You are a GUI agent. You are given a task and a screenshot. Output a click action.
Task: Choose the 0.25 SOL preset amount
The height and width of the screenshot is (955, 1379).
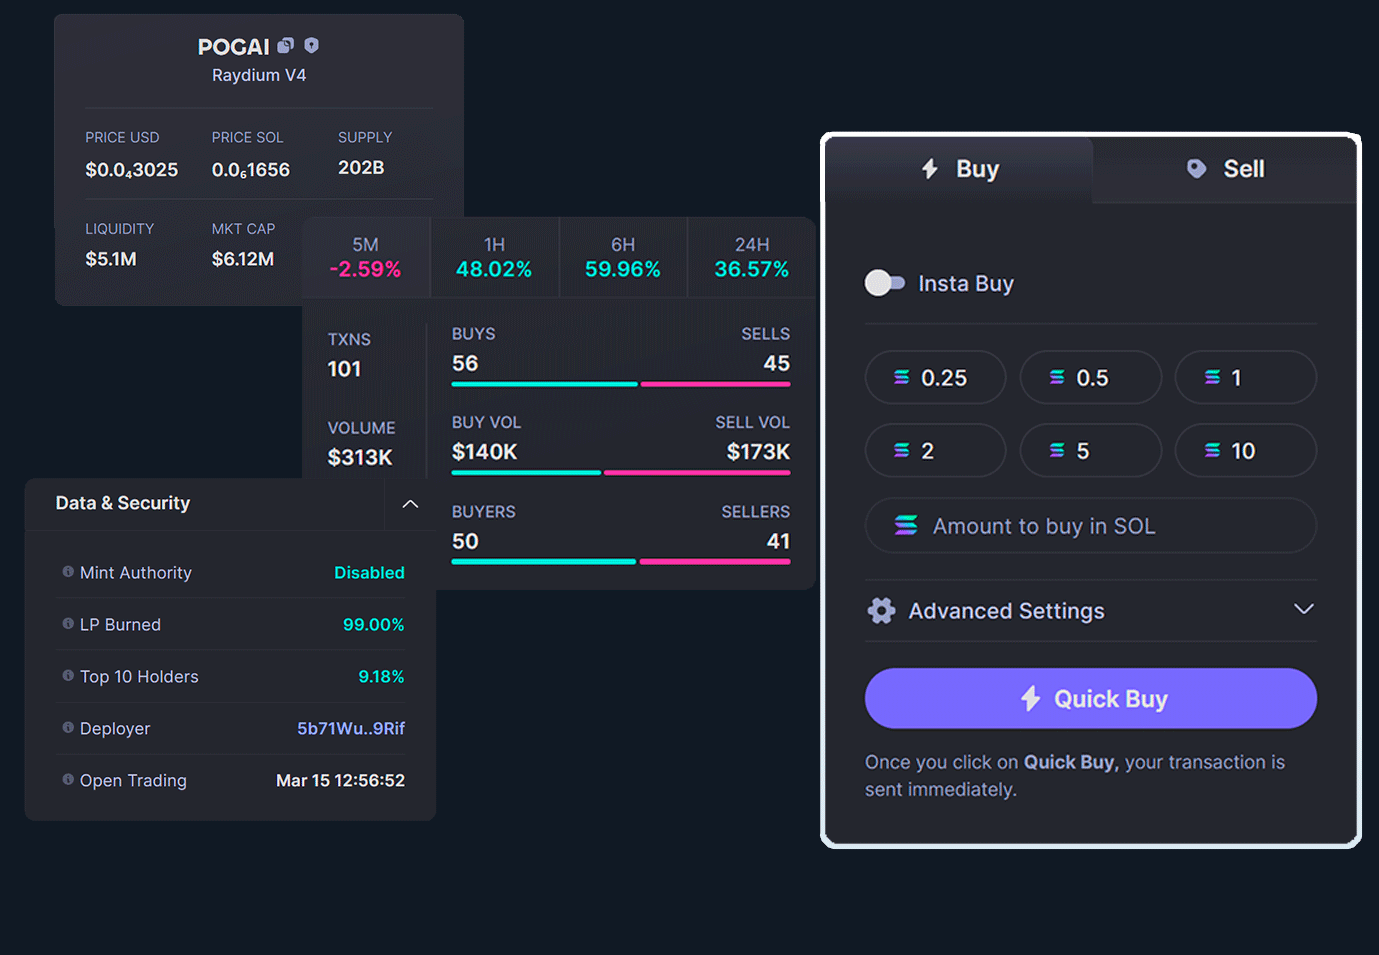[935, 378]
